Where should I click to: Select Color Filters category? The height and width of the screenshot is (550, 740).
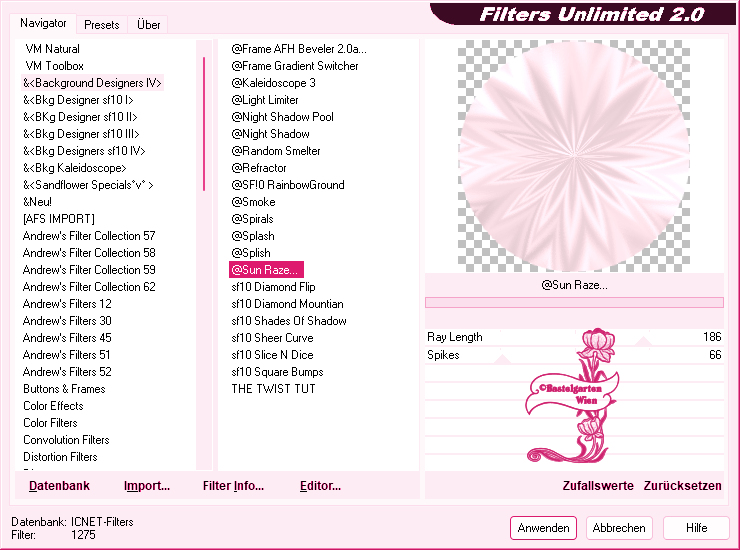[x=50, y=423]
